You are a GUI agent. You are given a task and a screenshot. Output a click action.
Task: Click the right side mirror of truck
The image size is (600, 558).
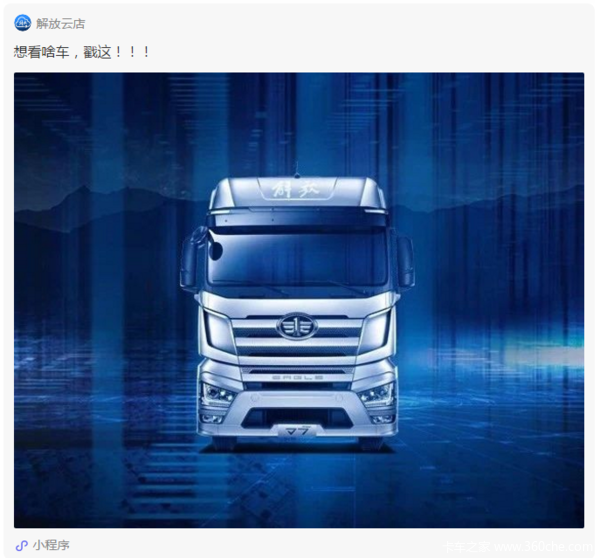click(x=406, y=262)
